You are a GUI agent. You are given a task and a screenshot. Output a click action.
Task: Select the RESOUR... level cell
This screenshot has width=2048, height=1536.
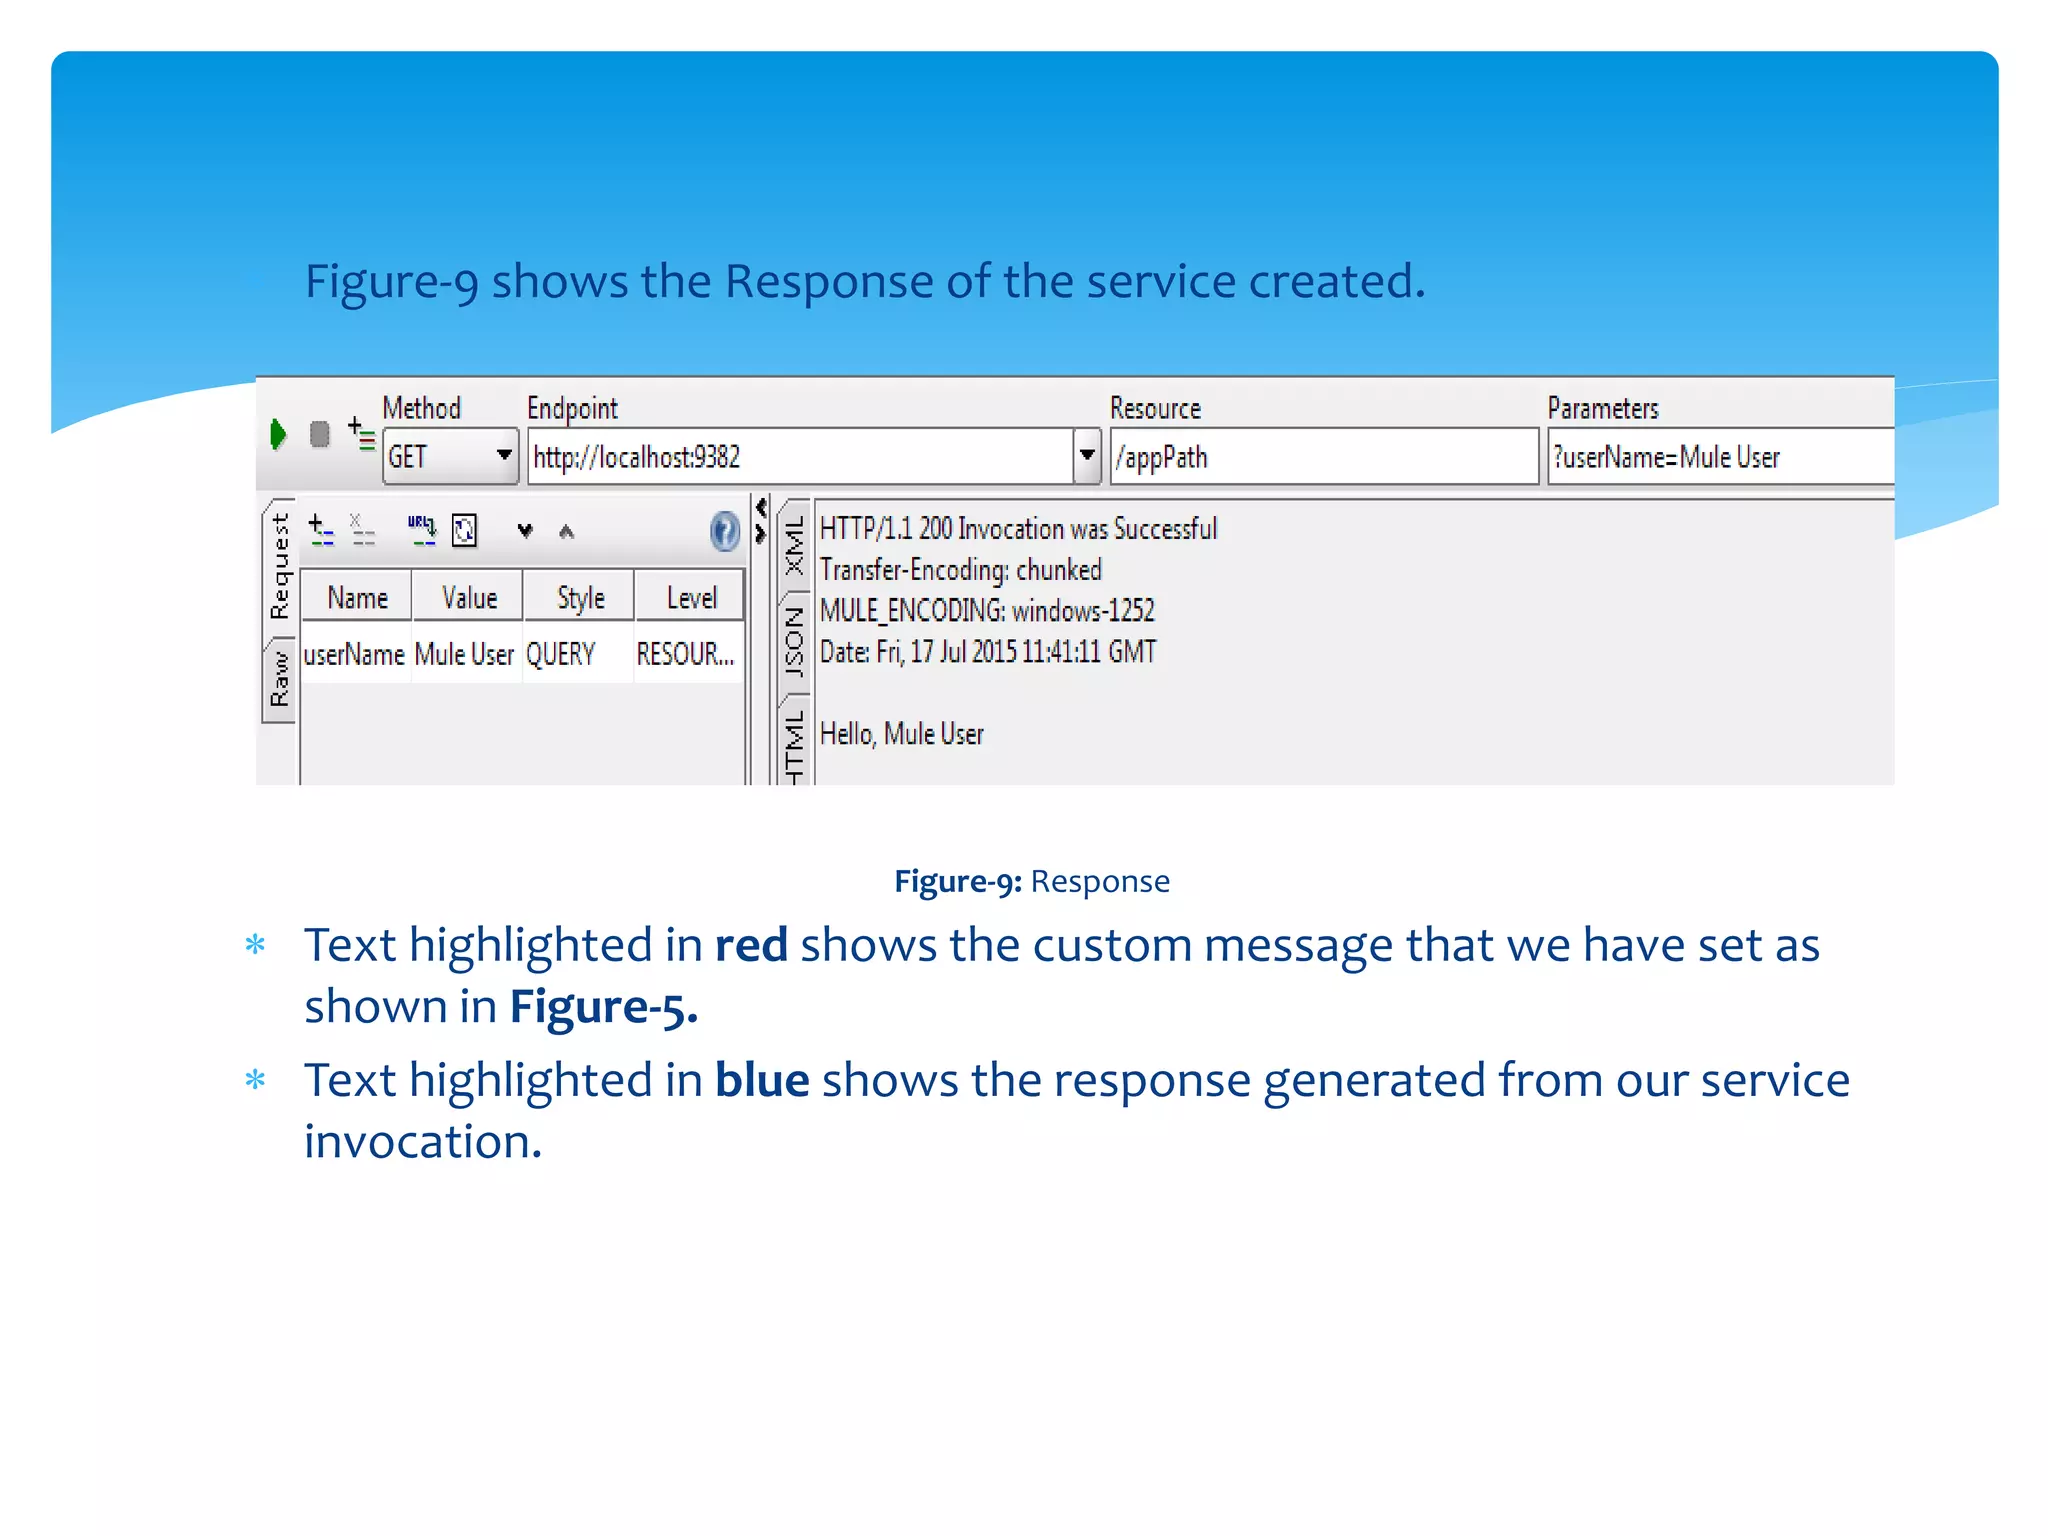click(689, 654)
